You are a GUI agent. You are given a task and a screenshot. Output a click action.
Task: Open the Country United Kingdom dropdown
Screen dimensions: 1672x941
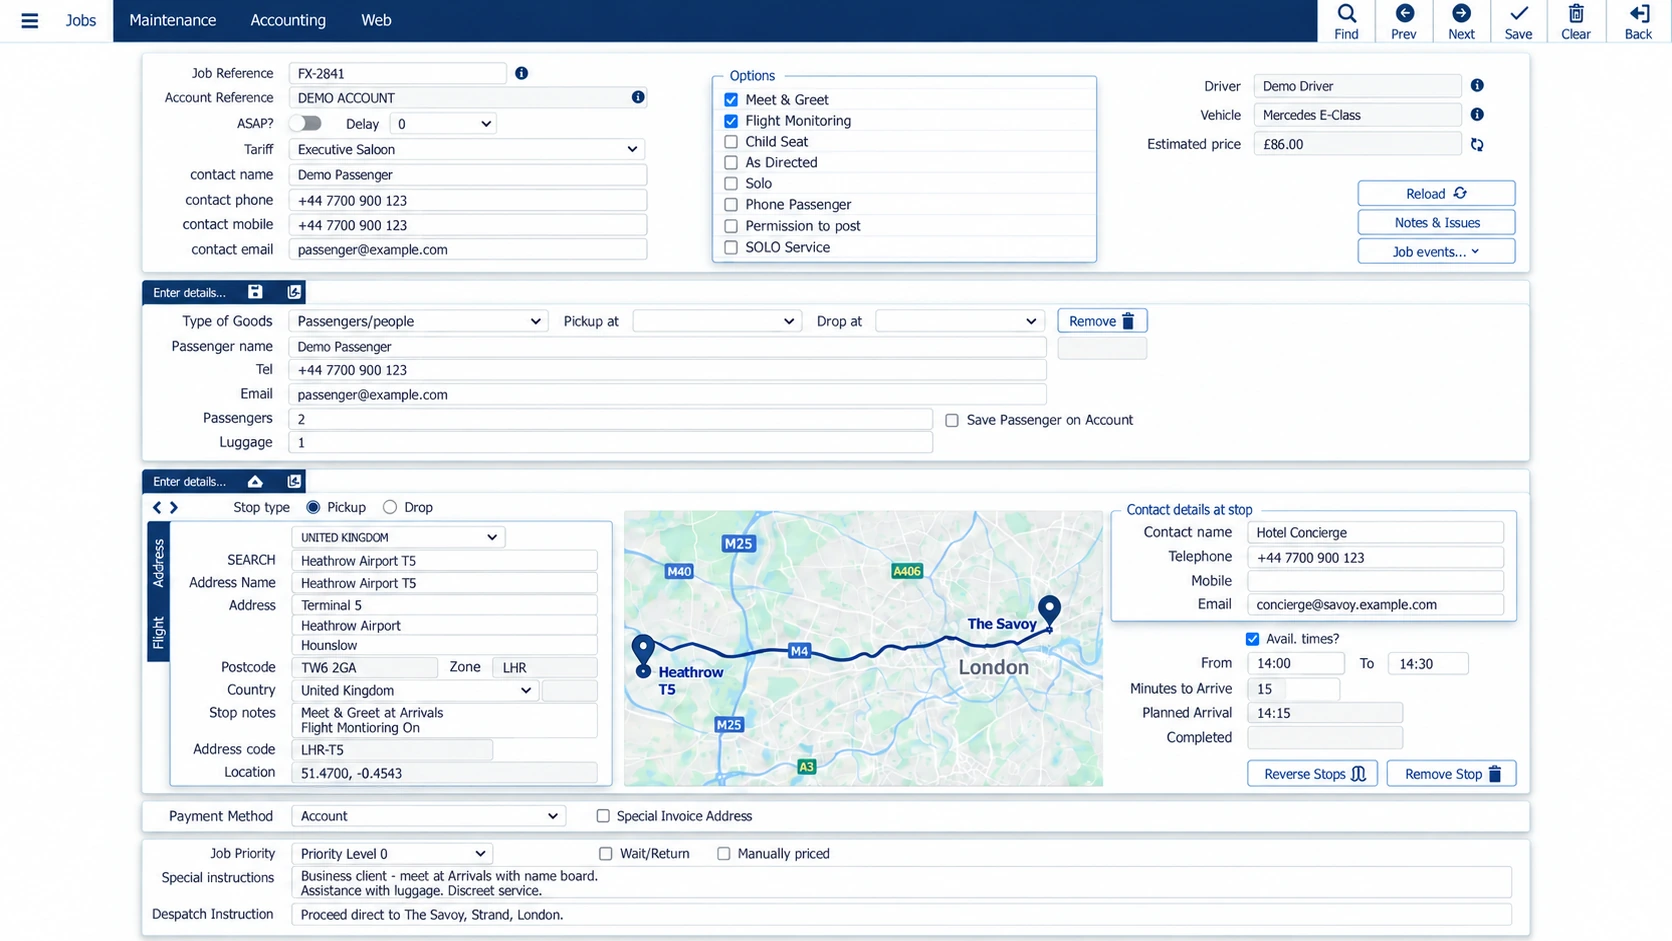(x=415, y=690)
